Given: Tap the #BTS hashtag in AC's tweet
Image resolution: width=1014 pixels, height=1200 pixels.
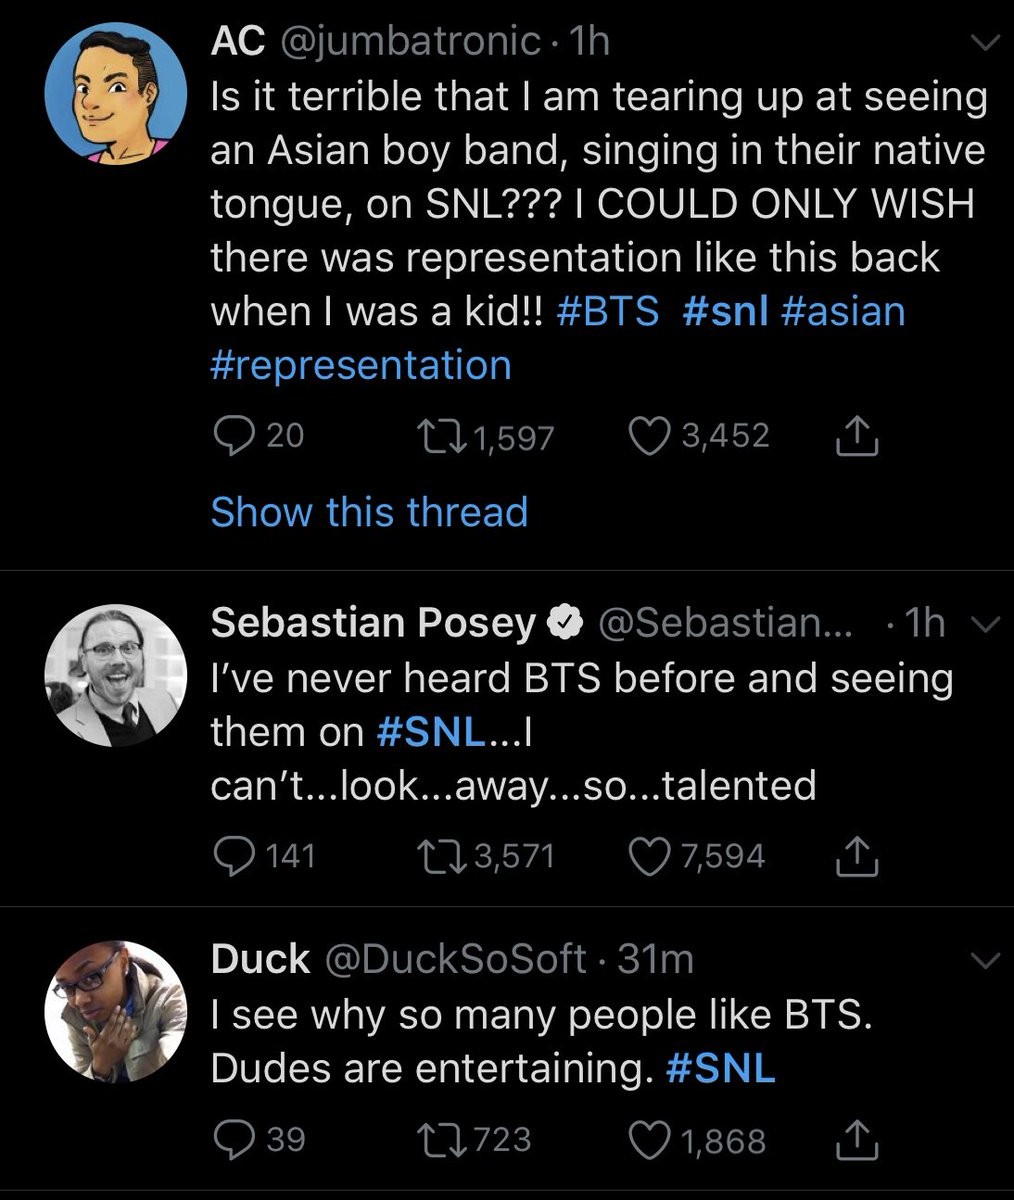Looking at the screenshot, I should tap(606, 311).
